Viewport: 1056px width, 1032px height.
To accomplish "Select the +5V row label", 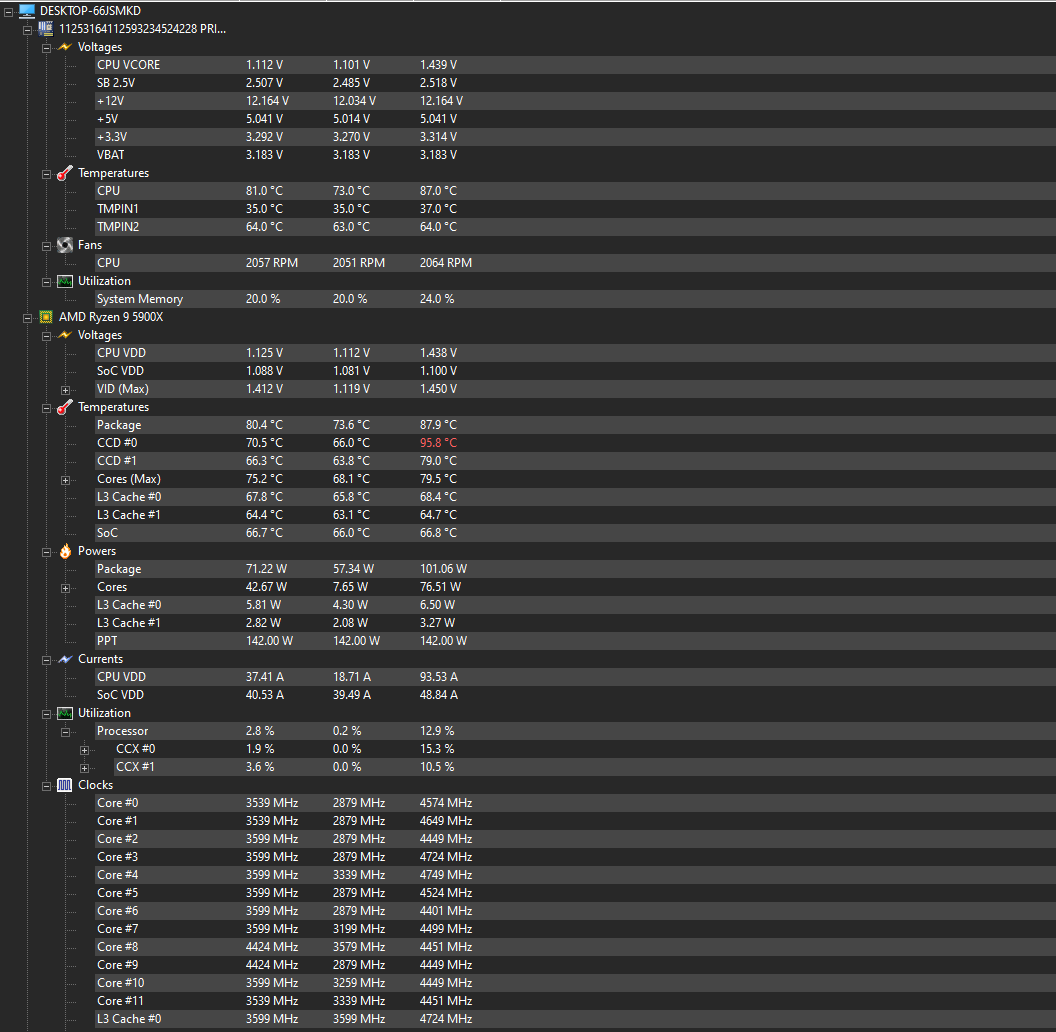I will point(108,119).
